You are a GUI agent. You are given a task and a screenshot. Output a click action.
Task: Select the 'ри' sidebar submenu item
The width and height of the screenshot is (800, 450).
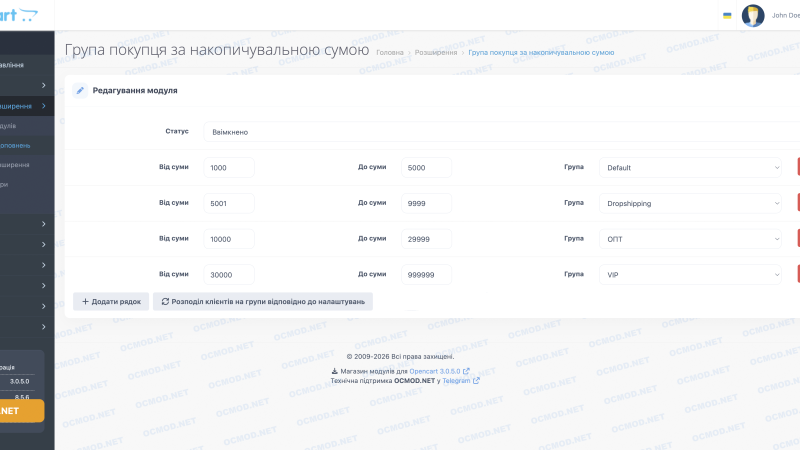[4, 185]
